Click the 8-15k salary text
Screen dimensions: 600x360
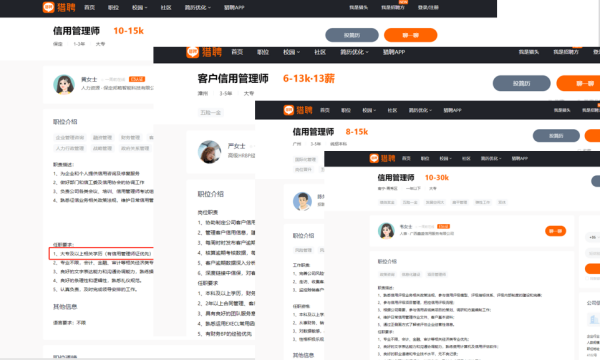(357, 132)
